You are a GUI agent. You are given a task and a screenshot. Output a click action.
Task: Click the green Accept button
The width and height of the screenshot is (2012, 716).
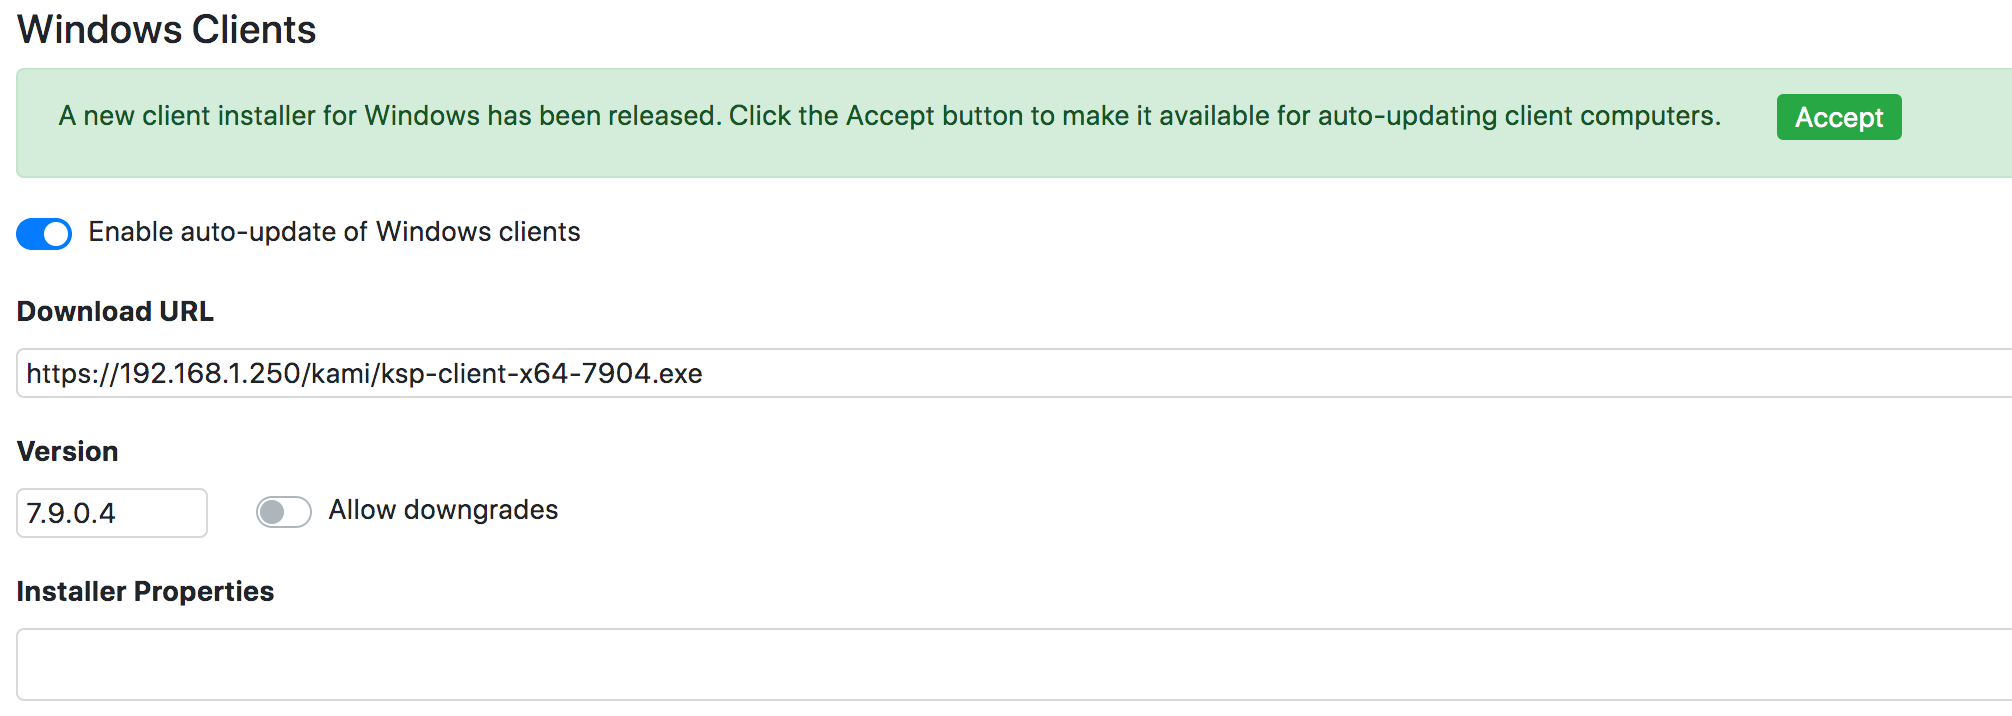click(1838, 117)
